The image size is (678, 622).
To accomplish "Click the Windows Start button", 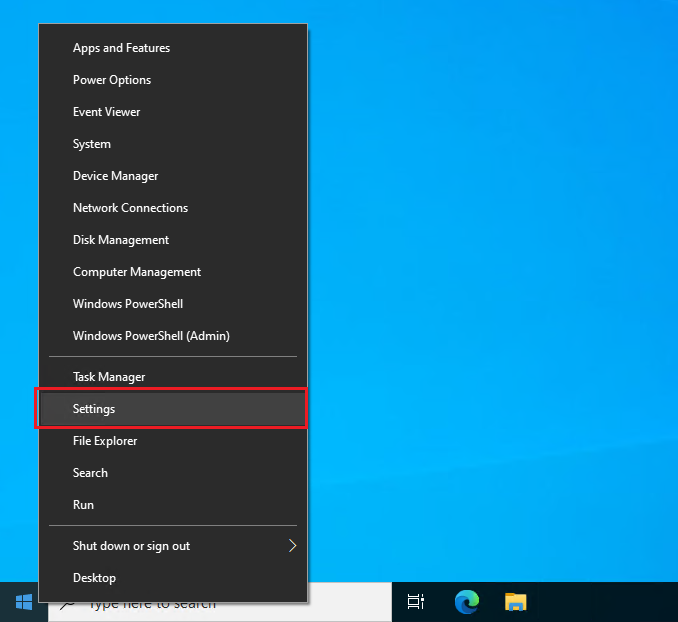I will coord(24,602).
